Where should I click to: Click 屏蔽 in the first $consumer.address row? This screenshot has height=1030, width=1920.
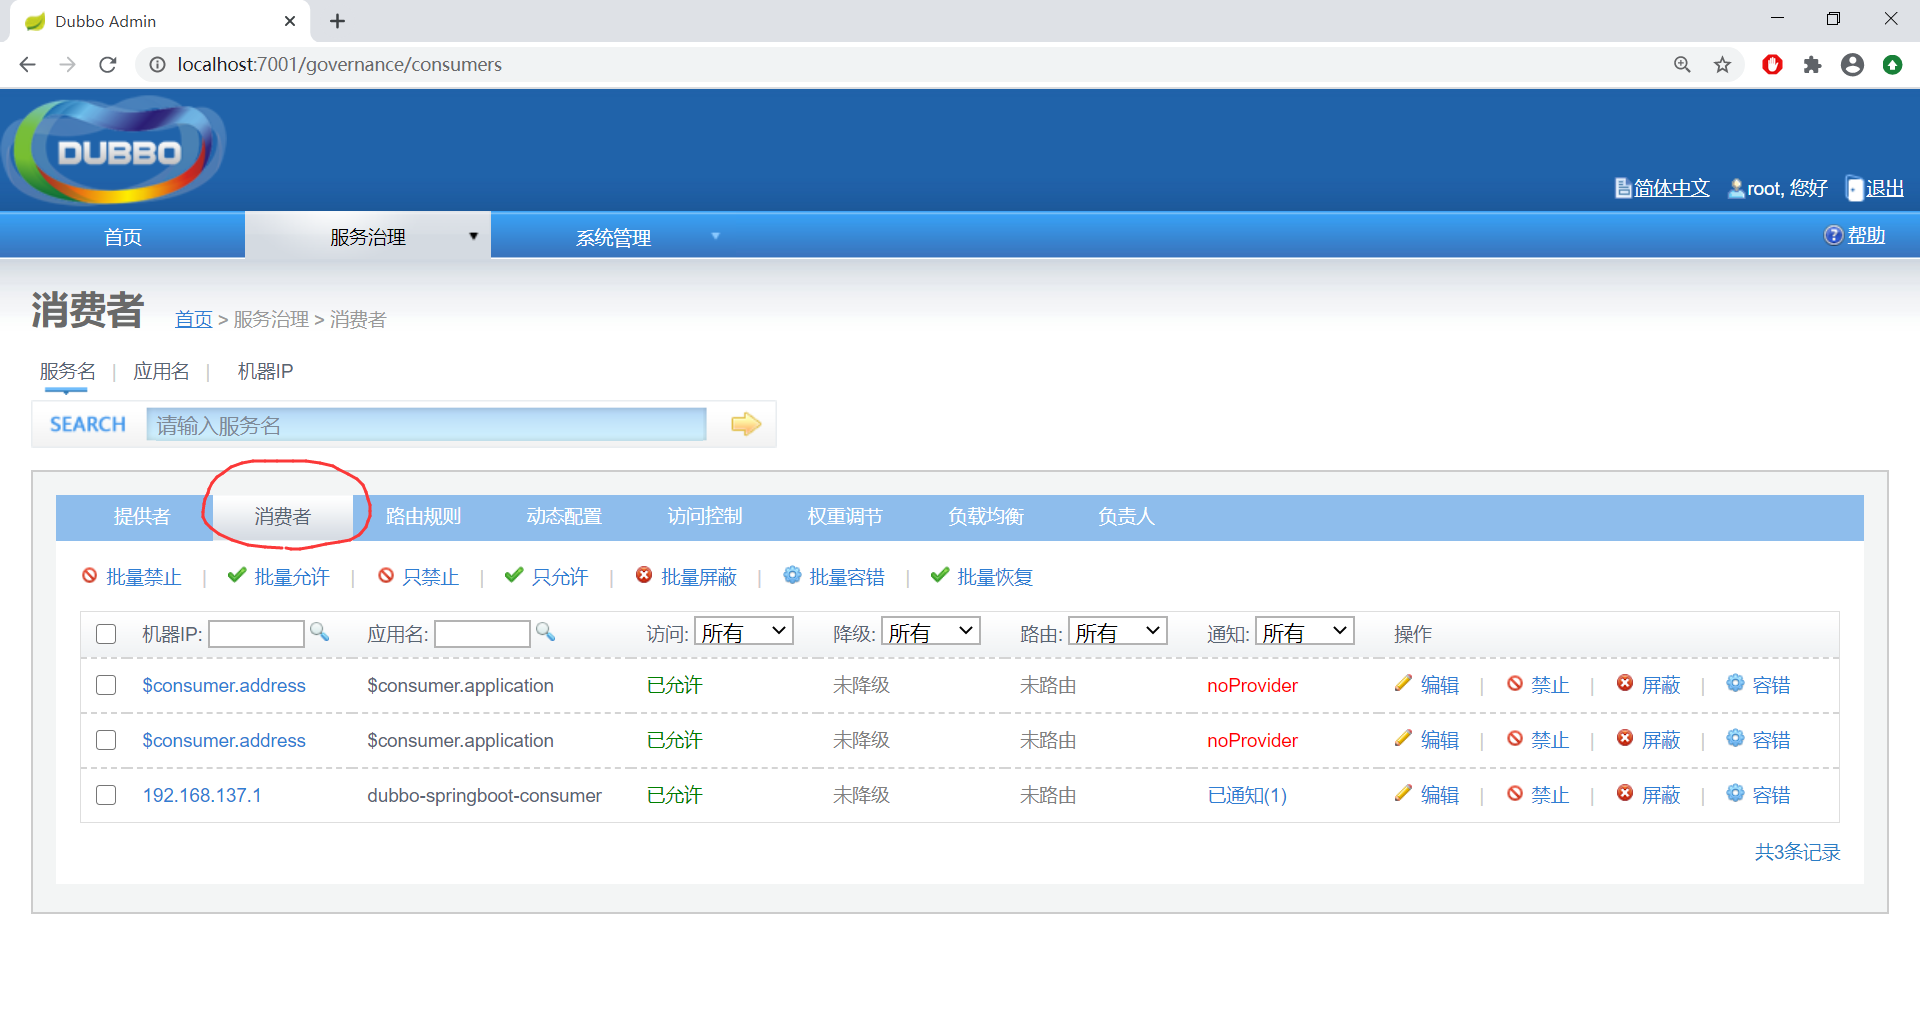pyautogui.click(x=1661, y=685)
